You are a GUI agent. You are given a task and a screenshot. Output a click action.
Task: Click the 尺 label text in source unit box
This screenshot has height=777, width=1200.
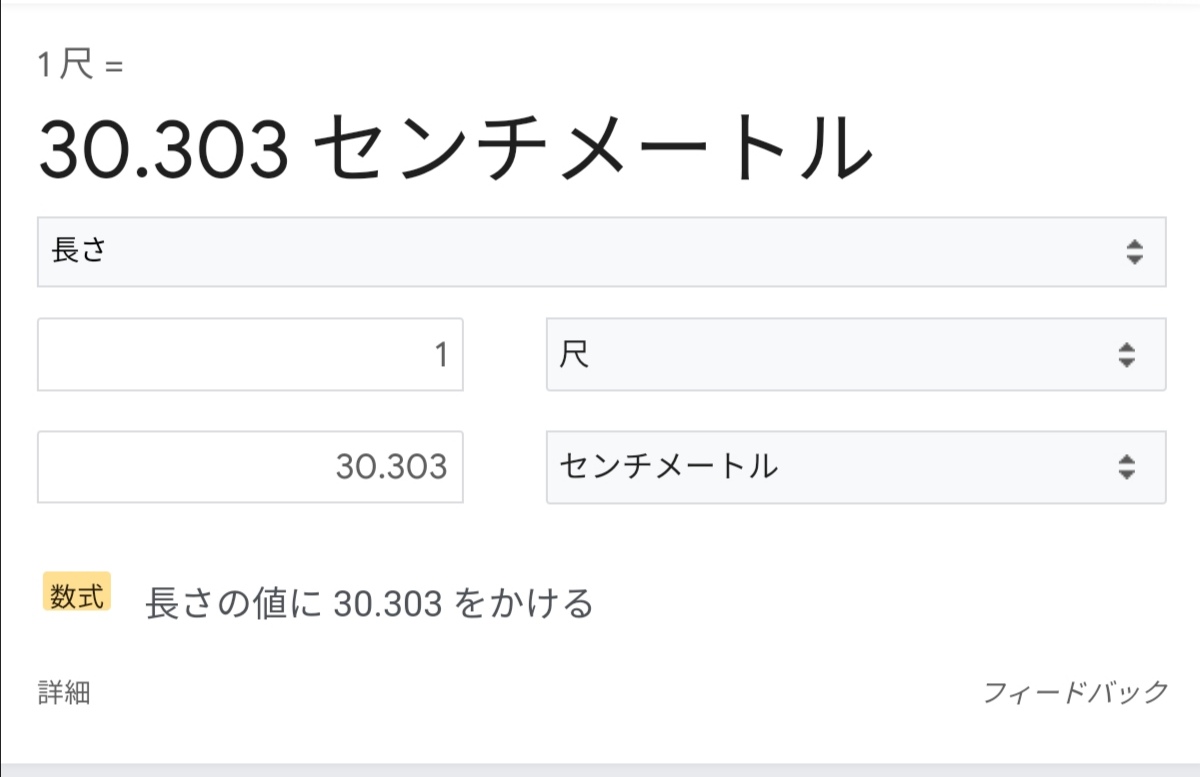(x=574, y=355)
